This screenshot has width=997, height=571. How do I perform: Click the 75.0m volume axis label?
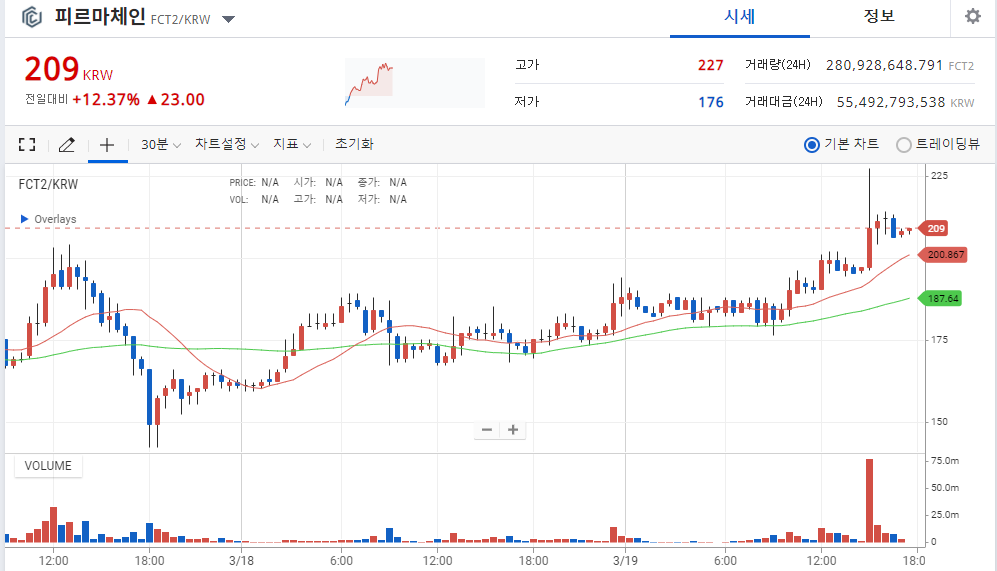(x=945, y=460)
